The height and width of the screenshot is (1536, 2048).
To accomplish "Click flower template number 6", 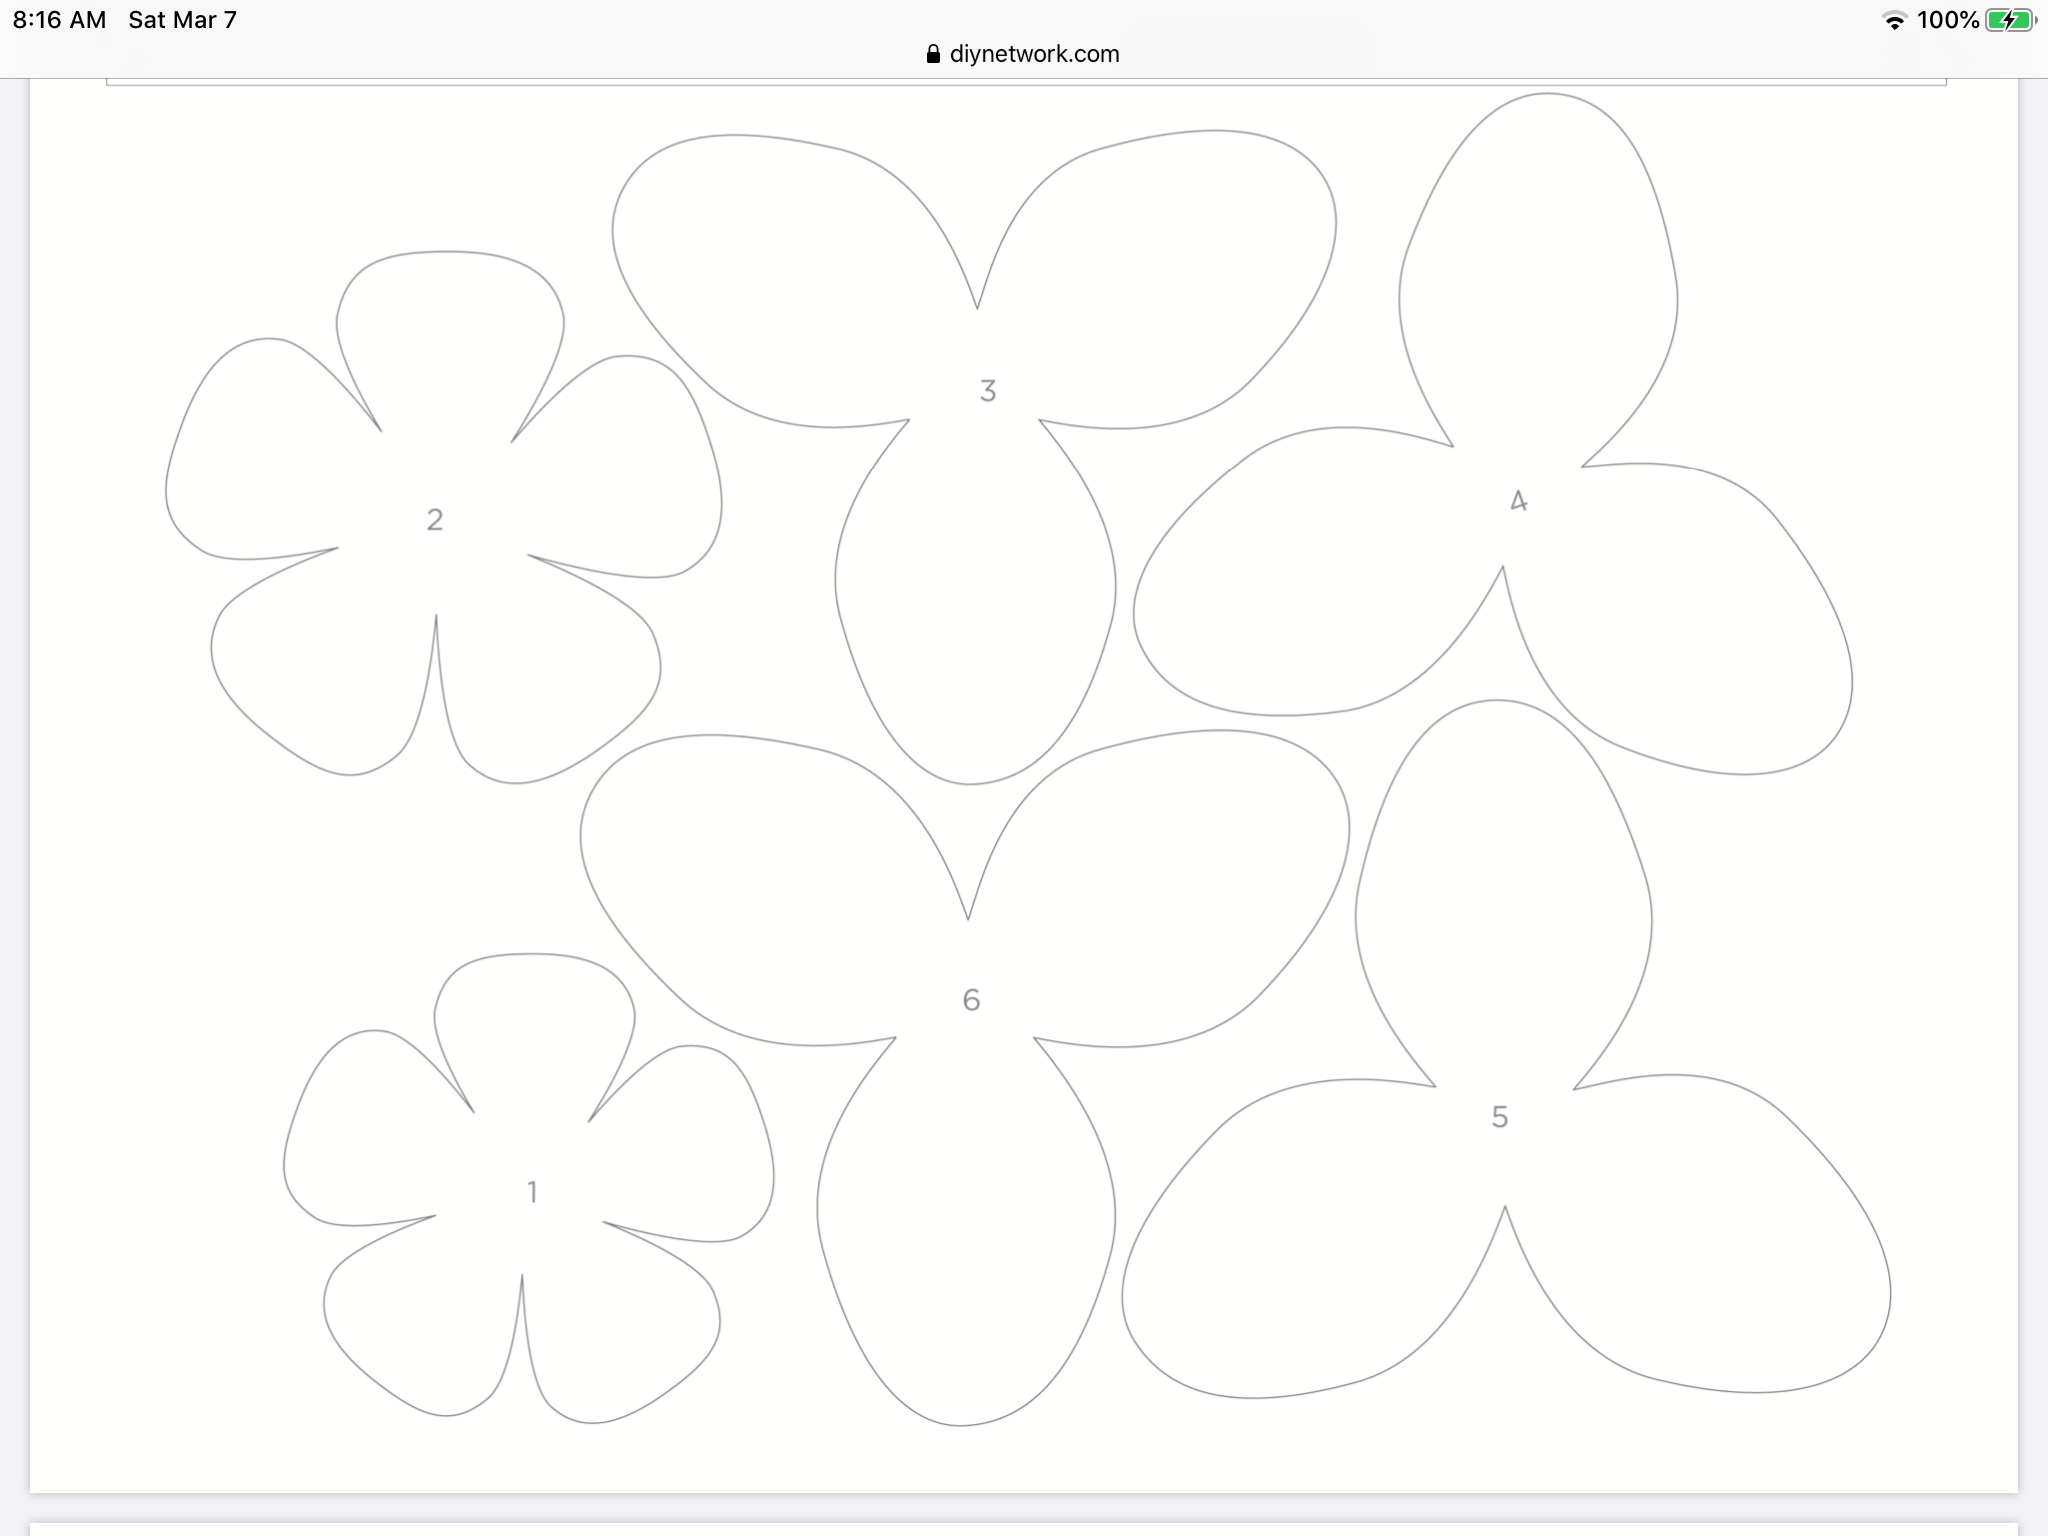I will click(x=968, y=997).
